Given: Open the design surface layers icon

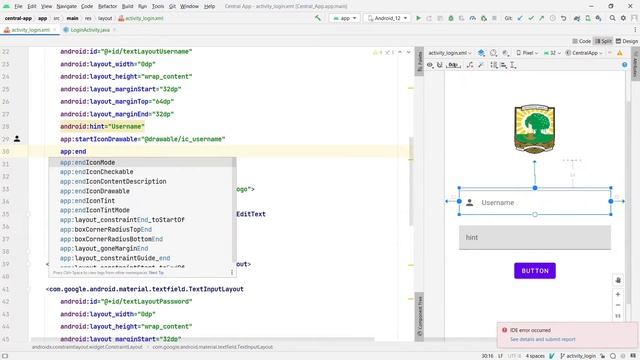Looking at the screenshot, I should [481, 53].
